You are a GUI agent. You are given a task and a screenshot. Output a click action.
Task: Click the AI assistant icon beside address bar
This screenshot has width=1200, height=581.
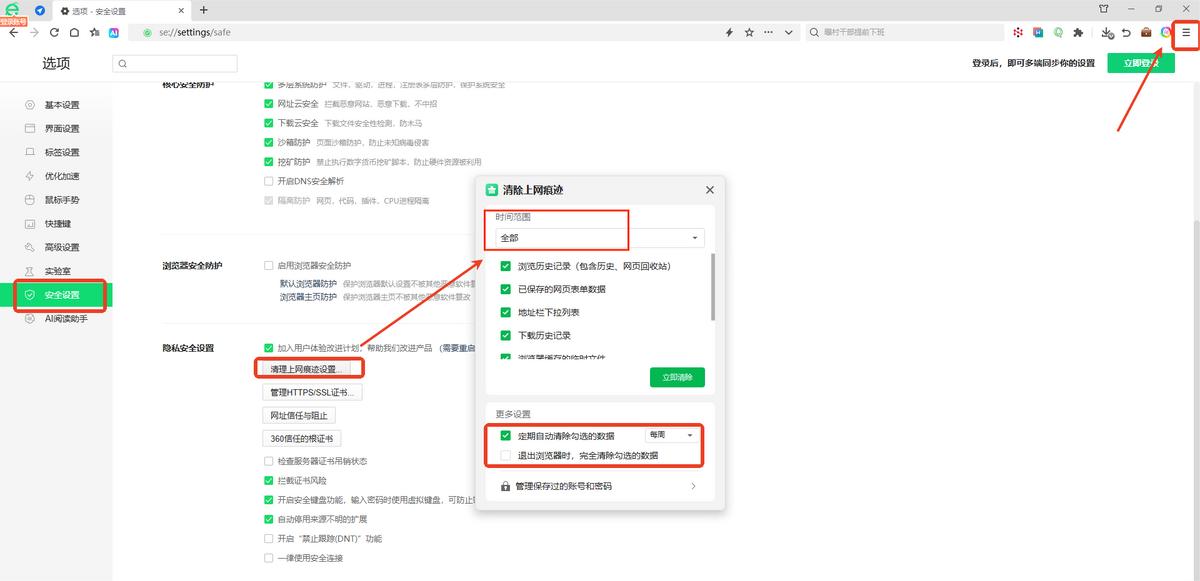pyautogui.click(x=114, y=32)
